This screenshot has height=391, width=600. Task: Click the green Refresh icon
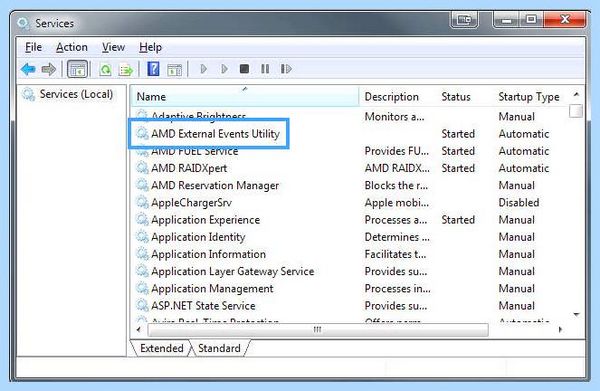click(105, 70)
